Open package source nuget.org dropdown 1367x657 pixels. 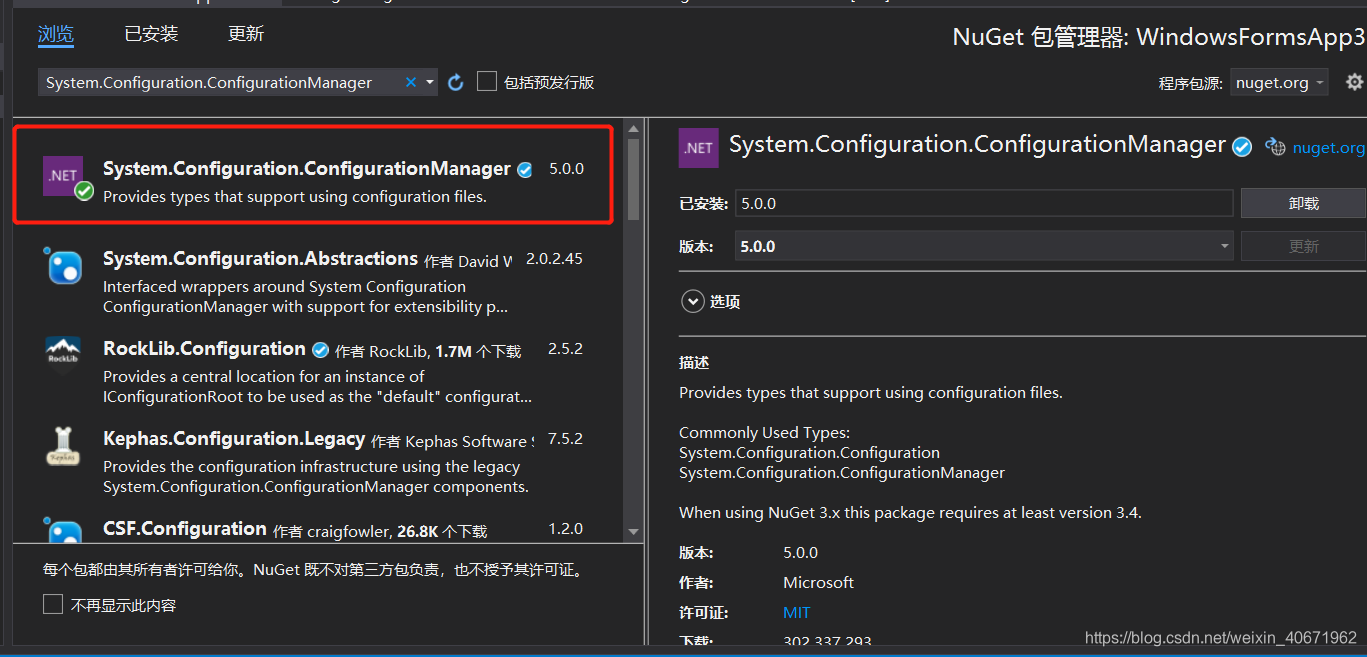[1279, 83]
